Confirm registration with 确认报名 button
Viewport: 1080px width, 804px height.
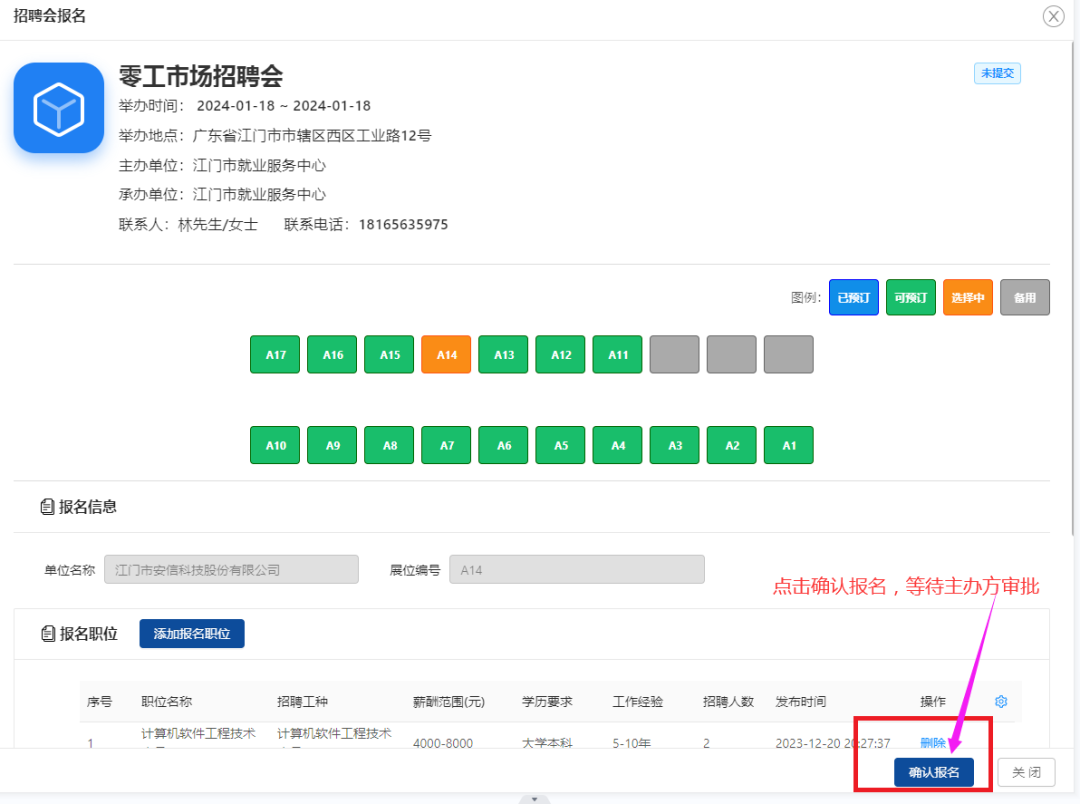pos(933,772)
